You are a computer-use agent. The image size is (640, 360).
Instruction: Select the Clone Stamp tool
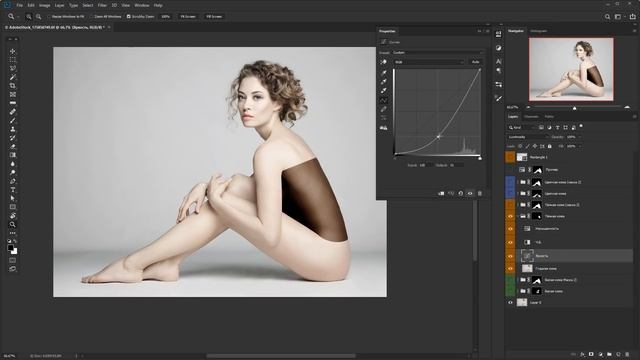(13, 129)
